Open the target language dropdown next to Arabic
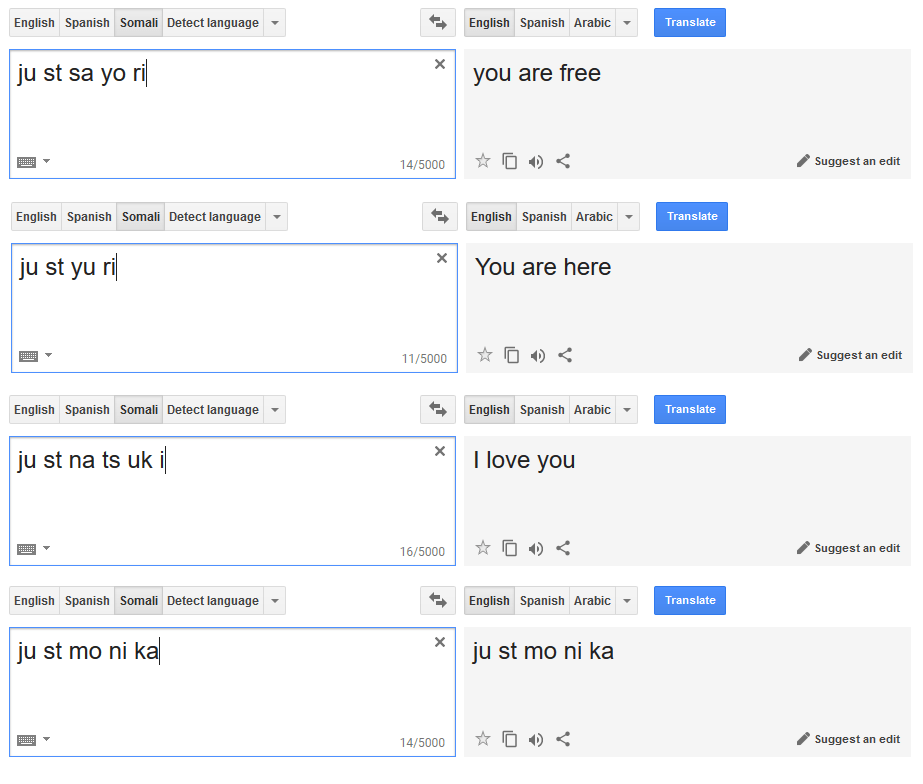Image resolution: width=923 pixels, height=784 pixels. coord(627,22)
